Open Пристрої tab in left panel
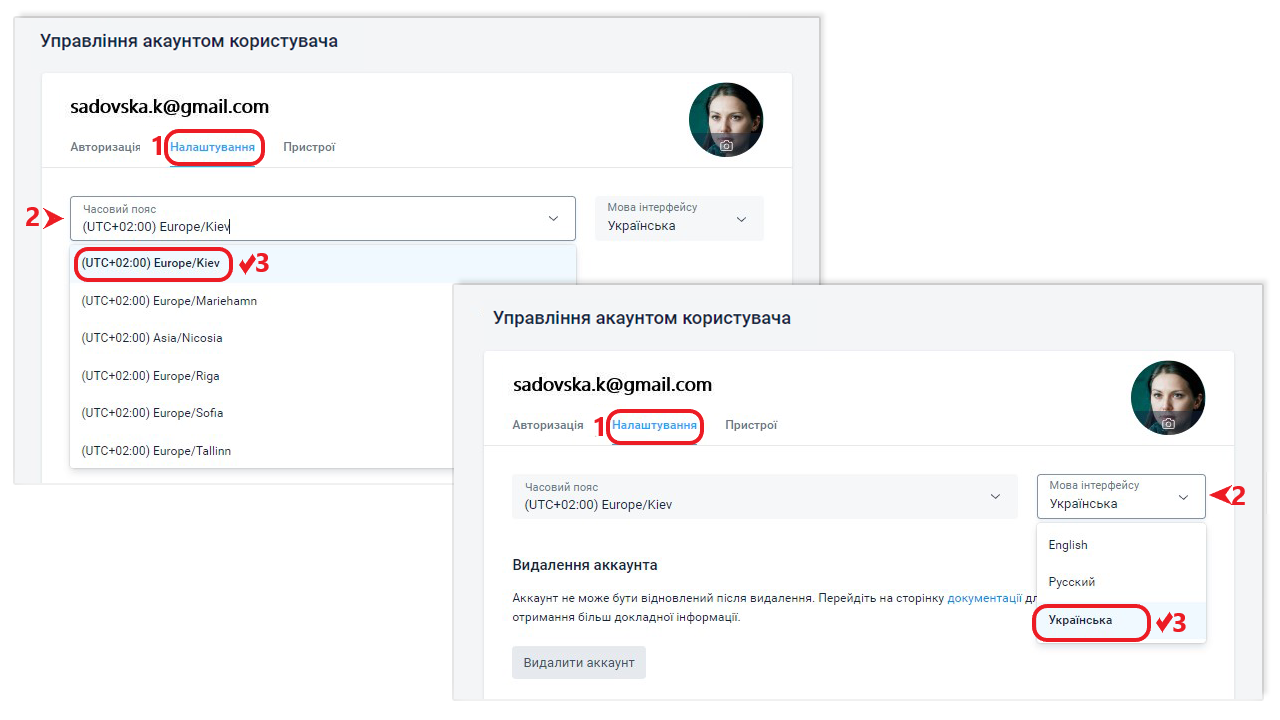The height and width of the screenshot is (720, 1280). (309, 147)
